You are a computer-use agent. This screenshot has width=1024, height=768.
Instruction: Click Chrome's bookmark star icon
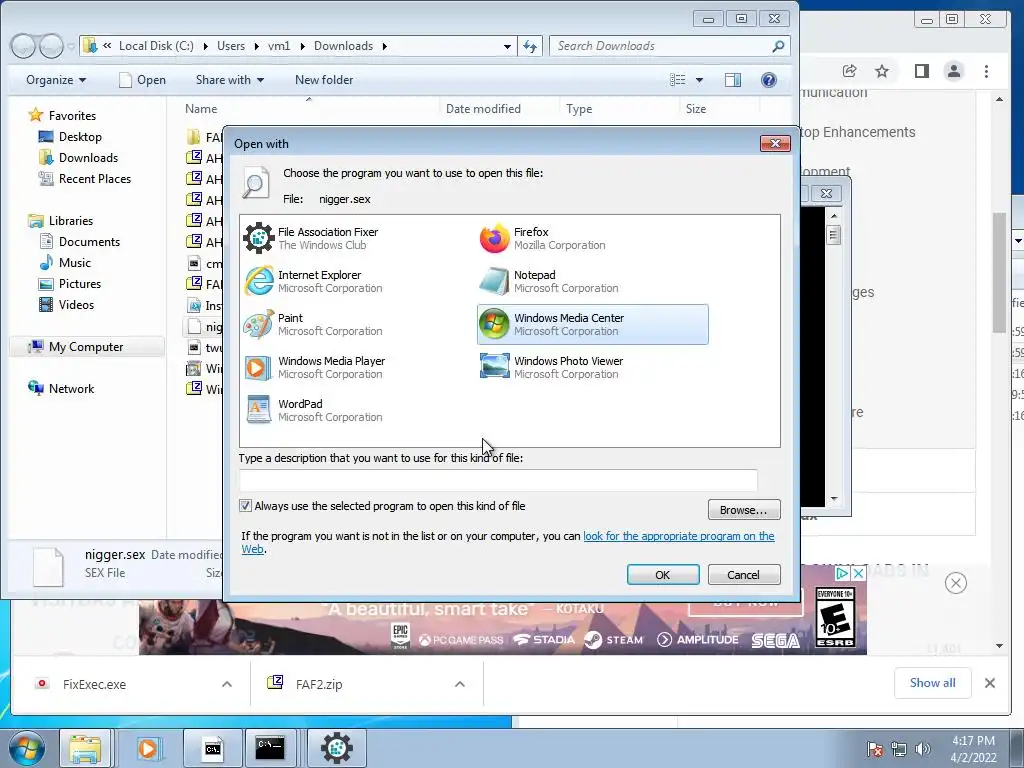[x=882, y=71]
